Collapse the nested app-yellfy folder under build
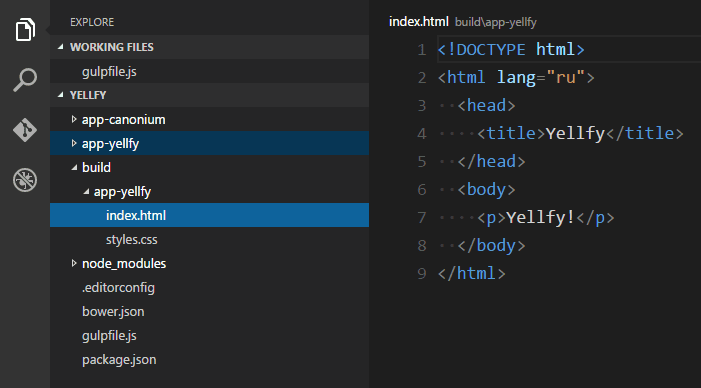 86,192
